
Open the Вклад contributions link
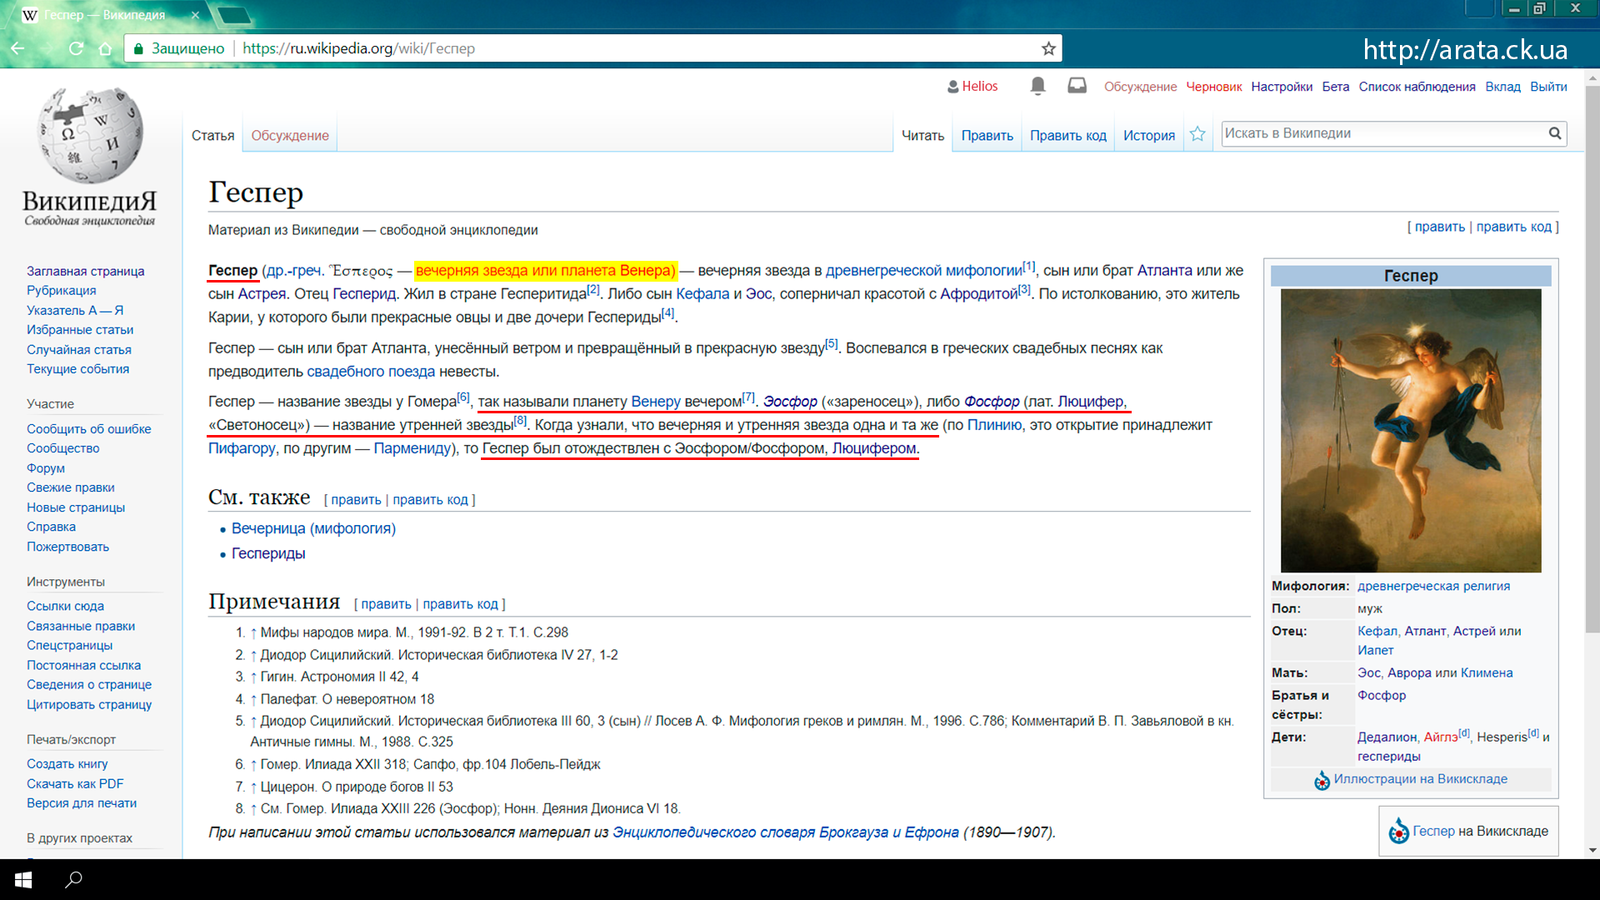(x=1503, y=87)
